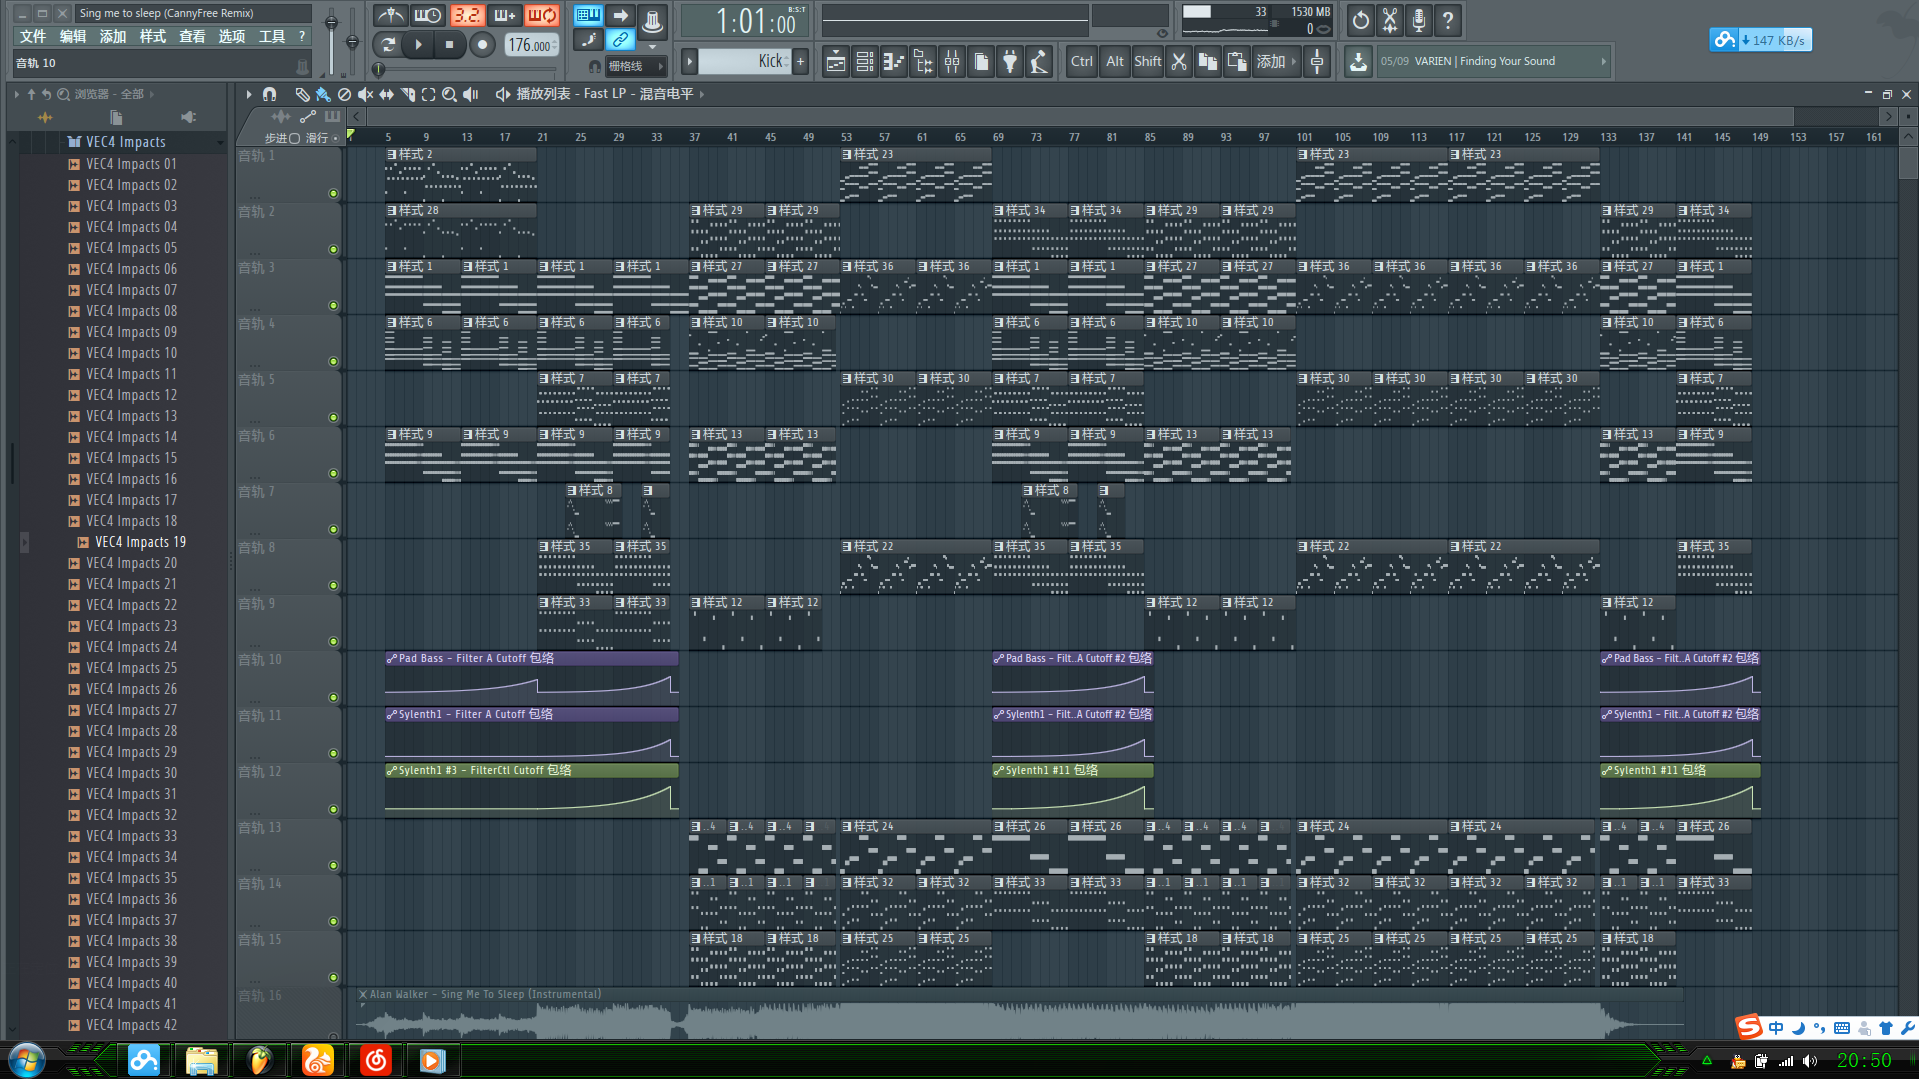Select the playlist slice tool
Image resolution: width=1919 pixels, height=1079 pixels.
(407, 94)
